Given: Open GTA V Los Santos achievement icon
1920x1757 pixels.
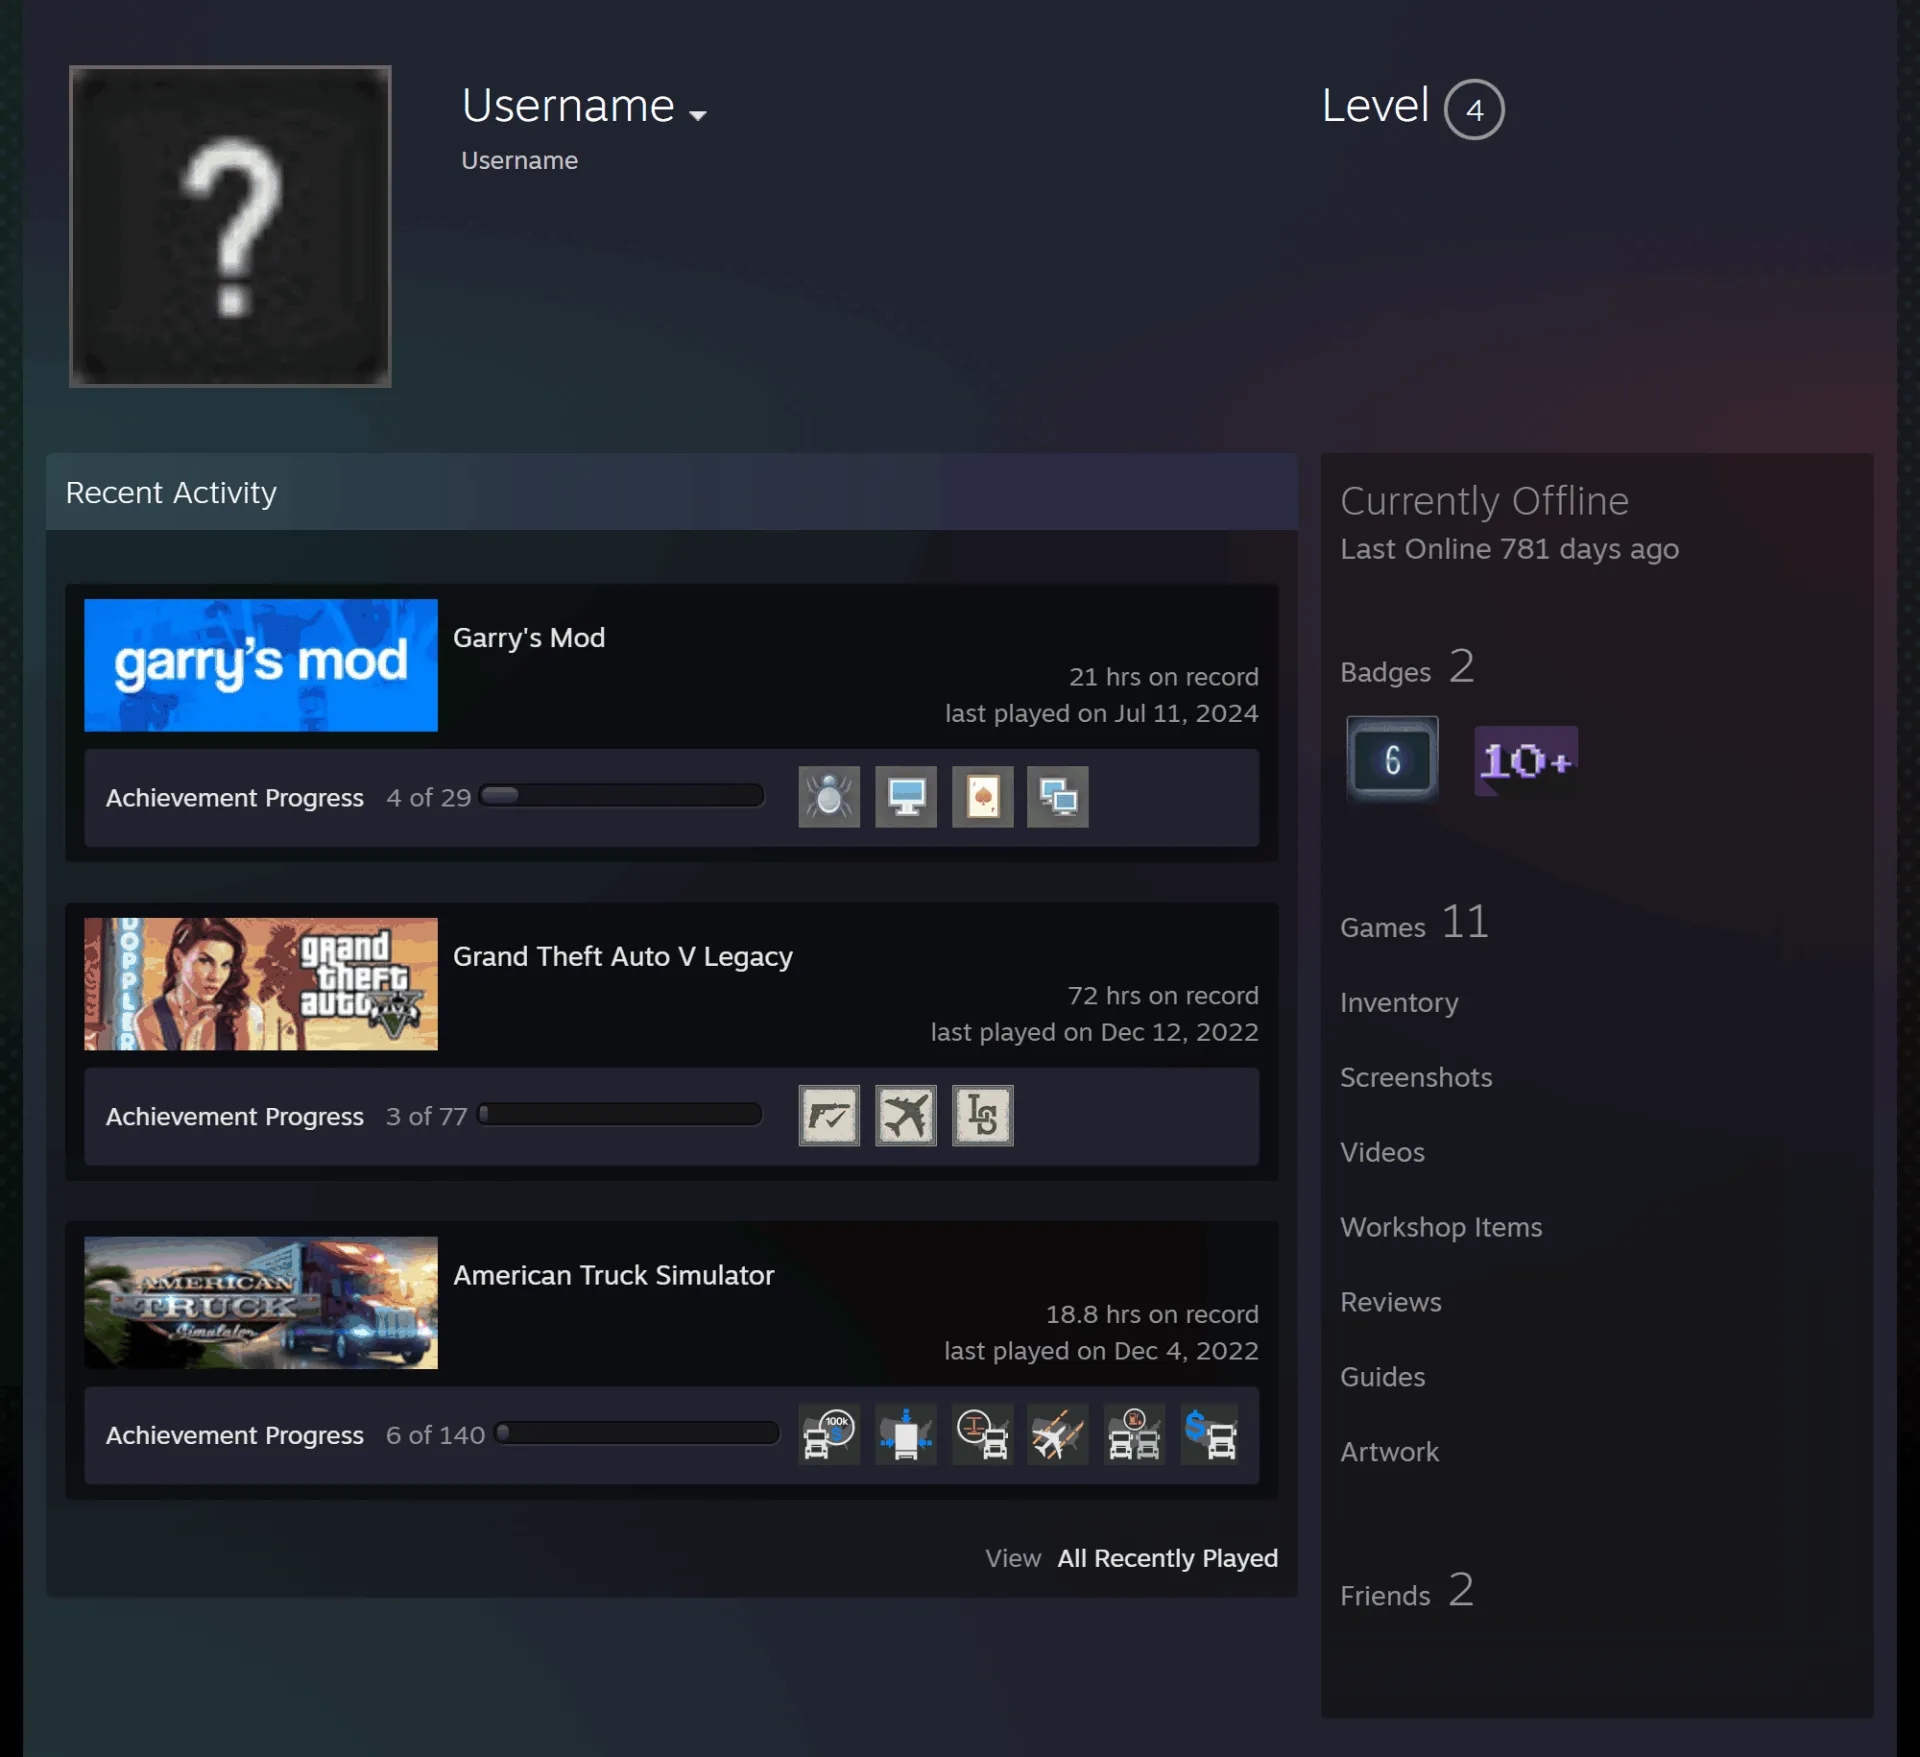Looking at the screenshot, I should pyautogui.click(x=982, y=1115).
